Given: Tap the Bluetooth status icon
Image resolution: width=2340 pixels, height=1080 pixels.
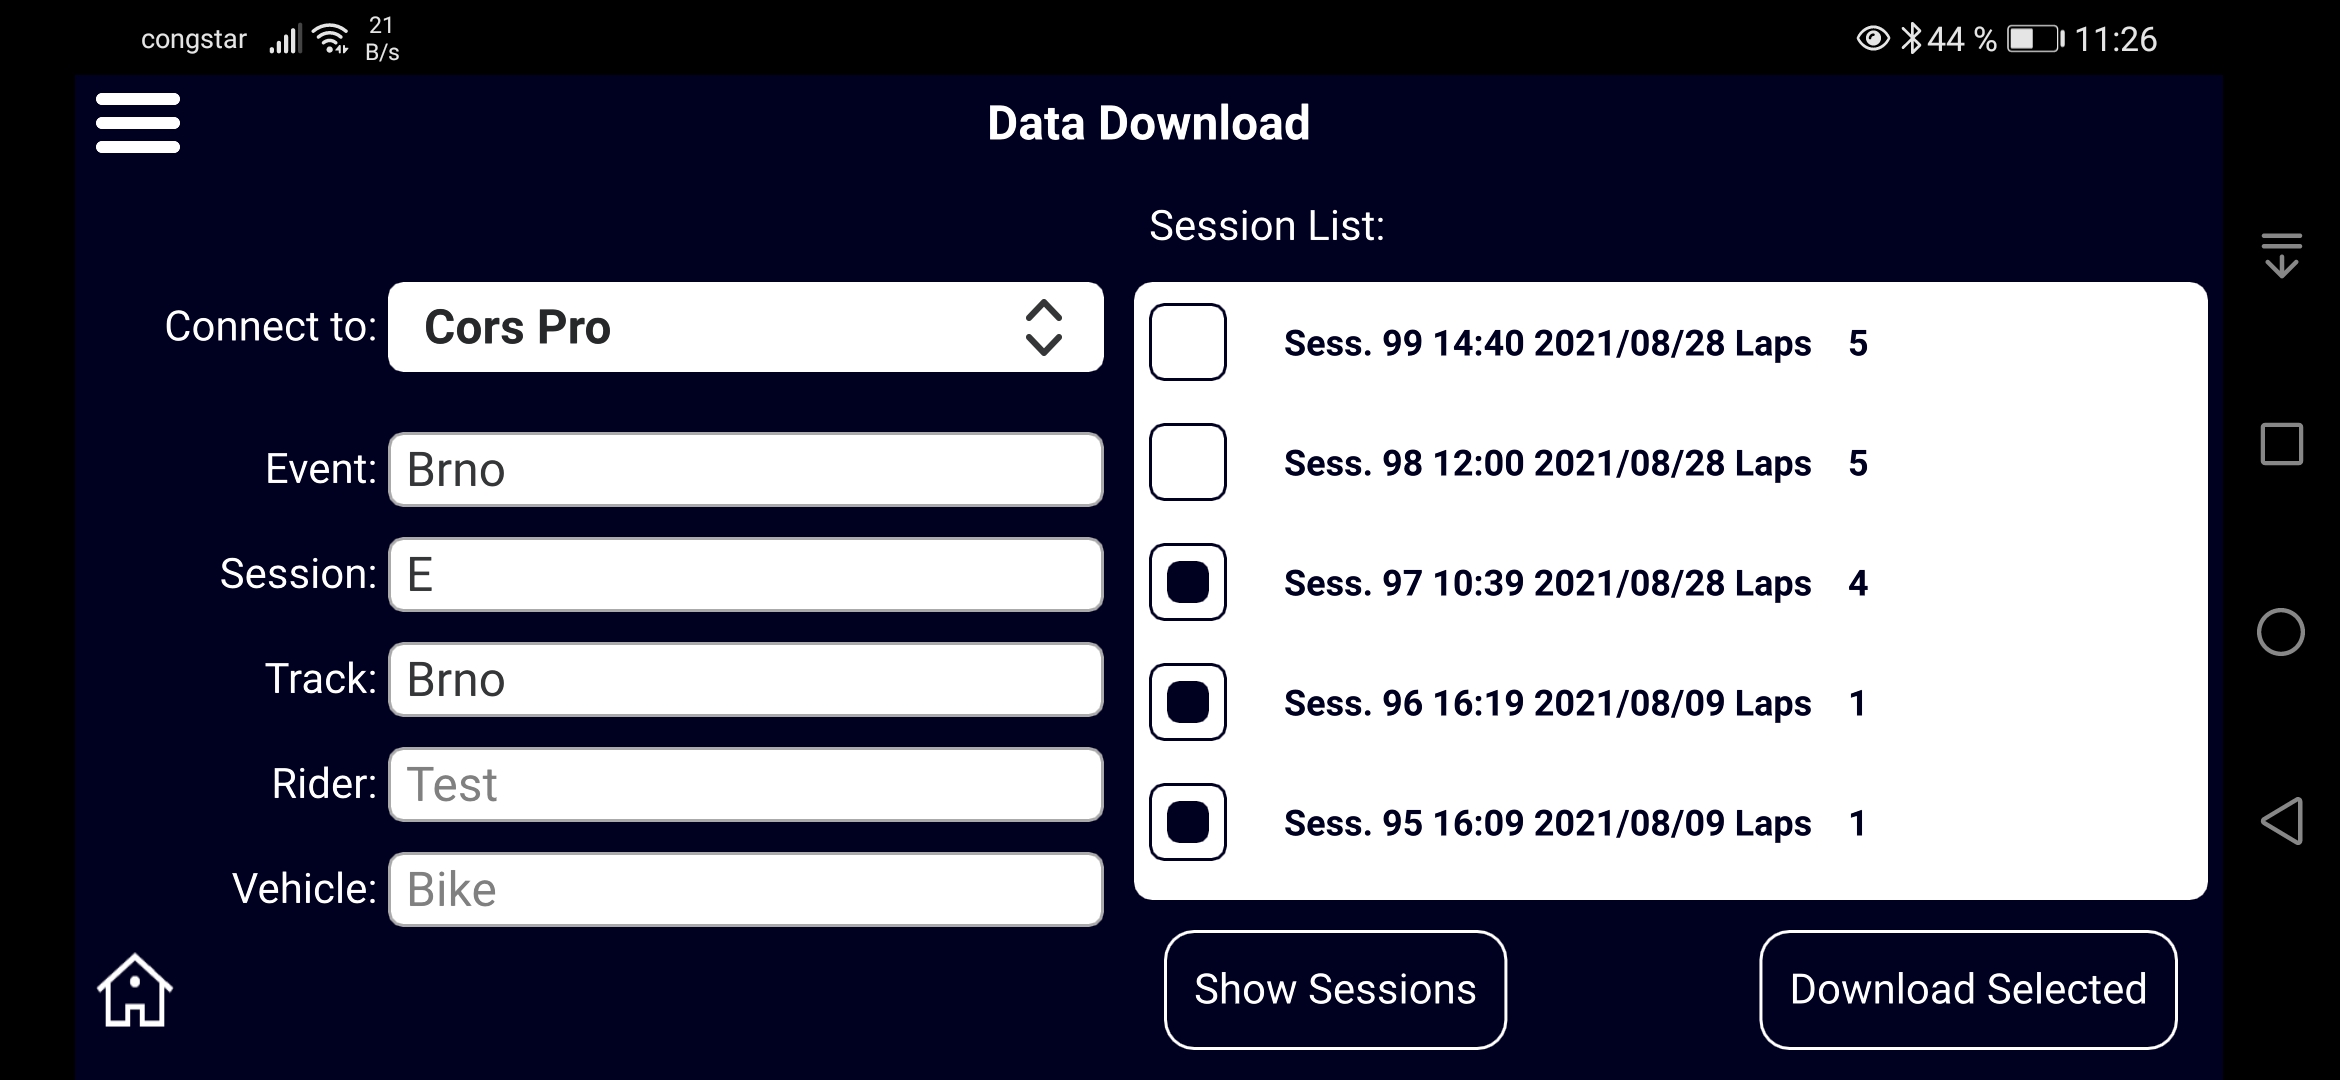Looking at the screenshot, I should [1911, 39].
